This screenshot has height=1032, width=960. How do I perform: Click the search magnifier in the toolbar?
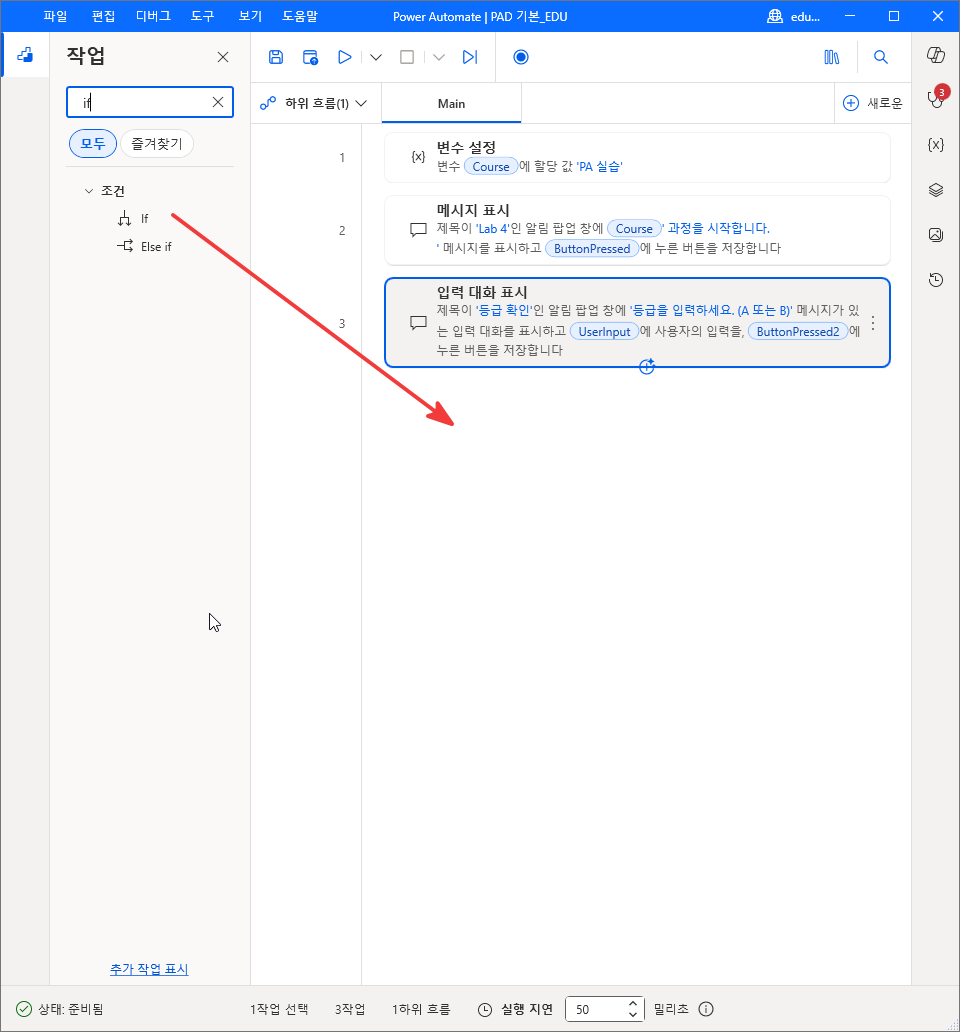pos(880,57)
